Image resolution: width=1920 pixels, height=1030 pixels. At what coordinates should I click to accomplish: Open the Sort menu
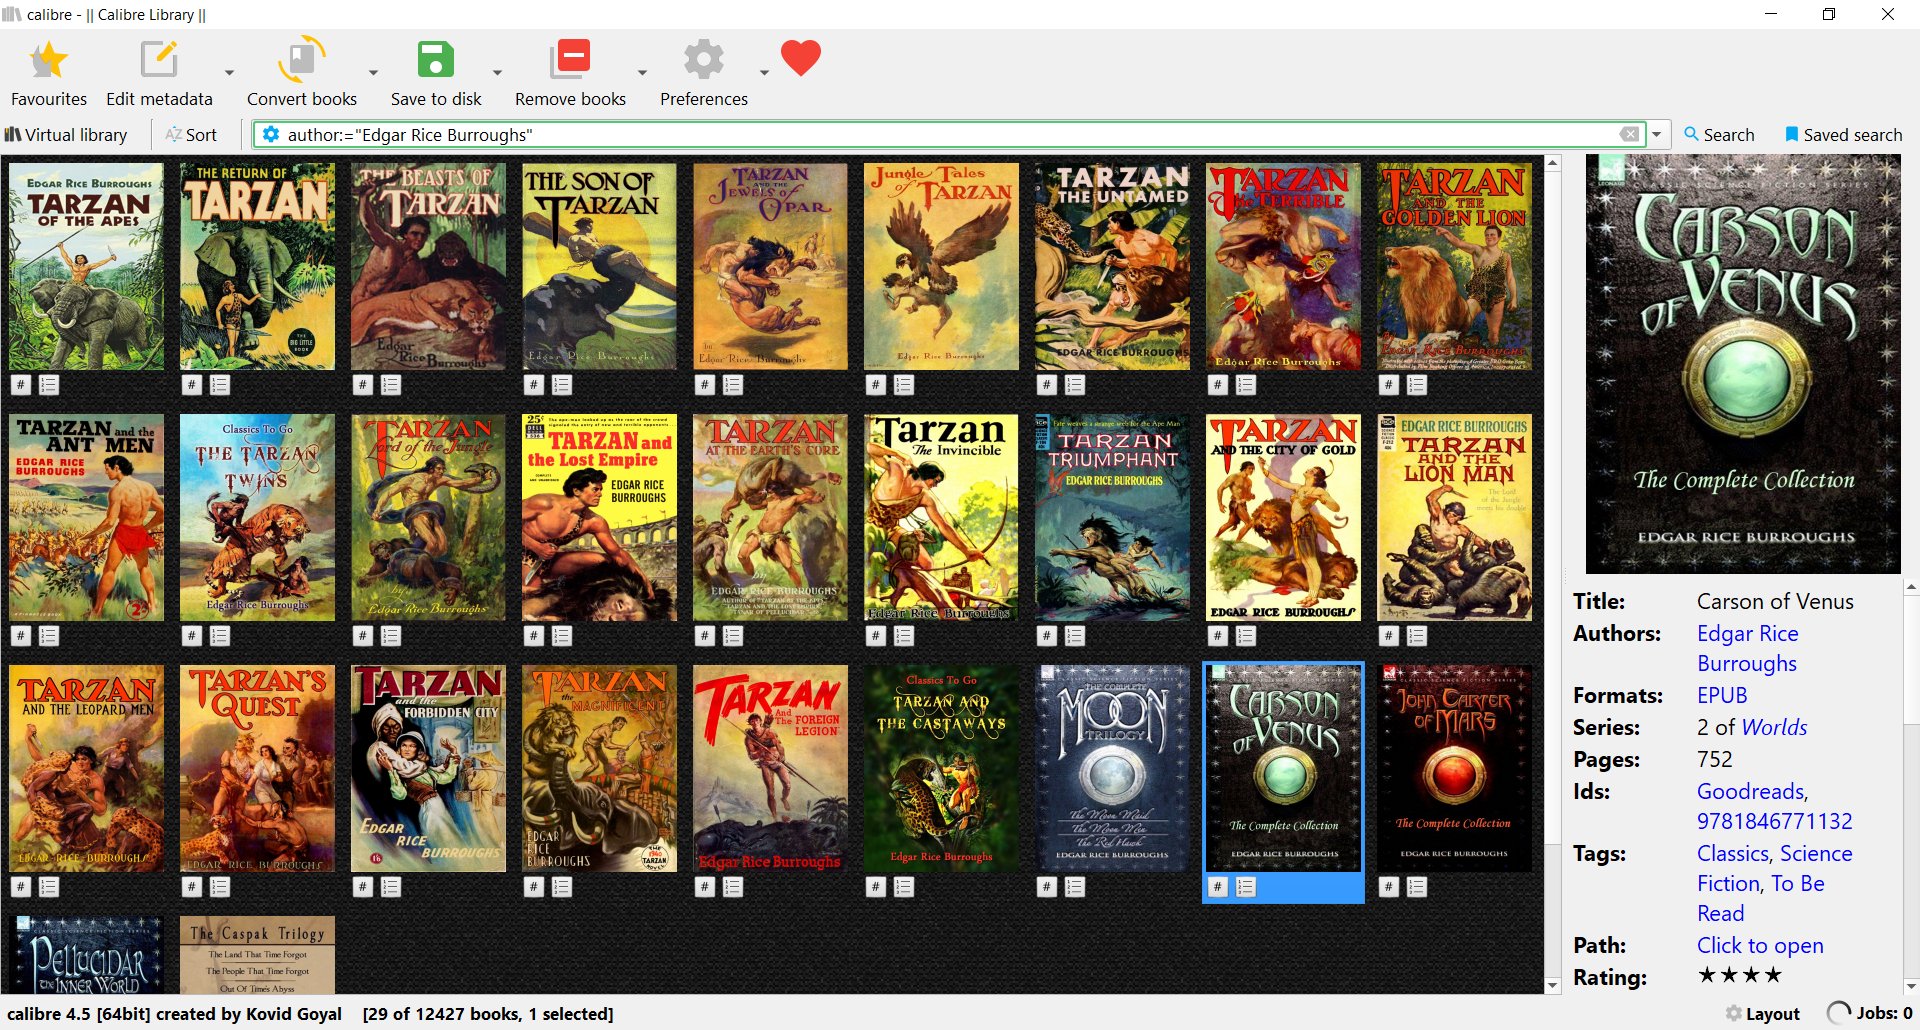191,135
